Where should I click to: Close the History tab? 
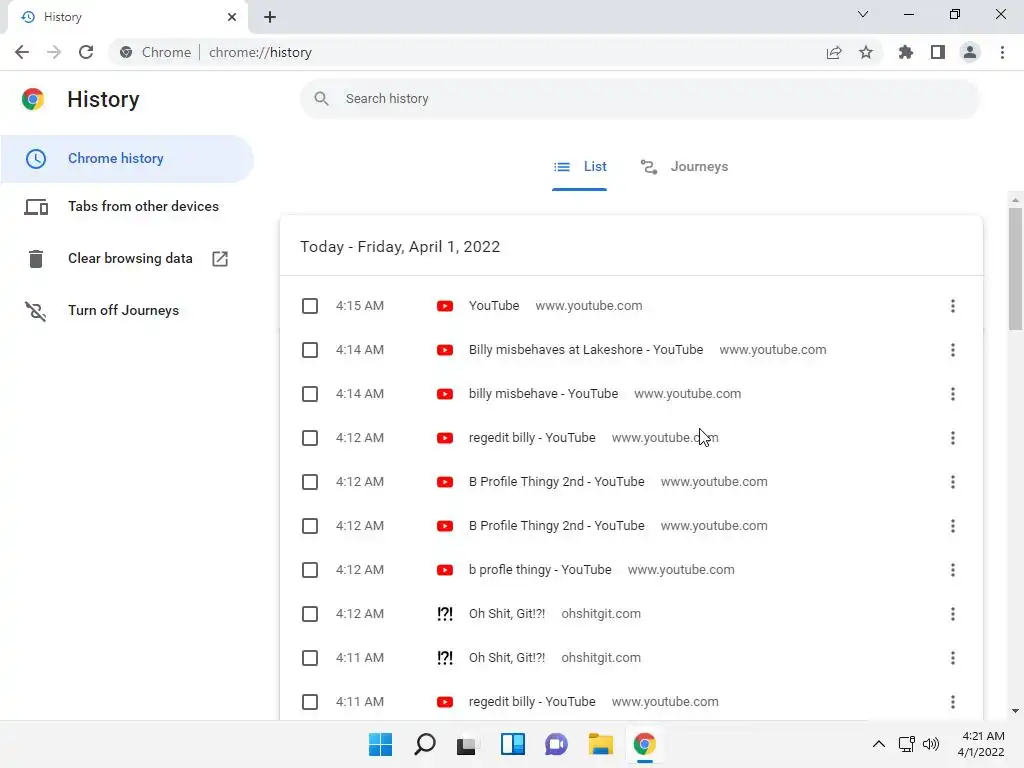(232, 17)
